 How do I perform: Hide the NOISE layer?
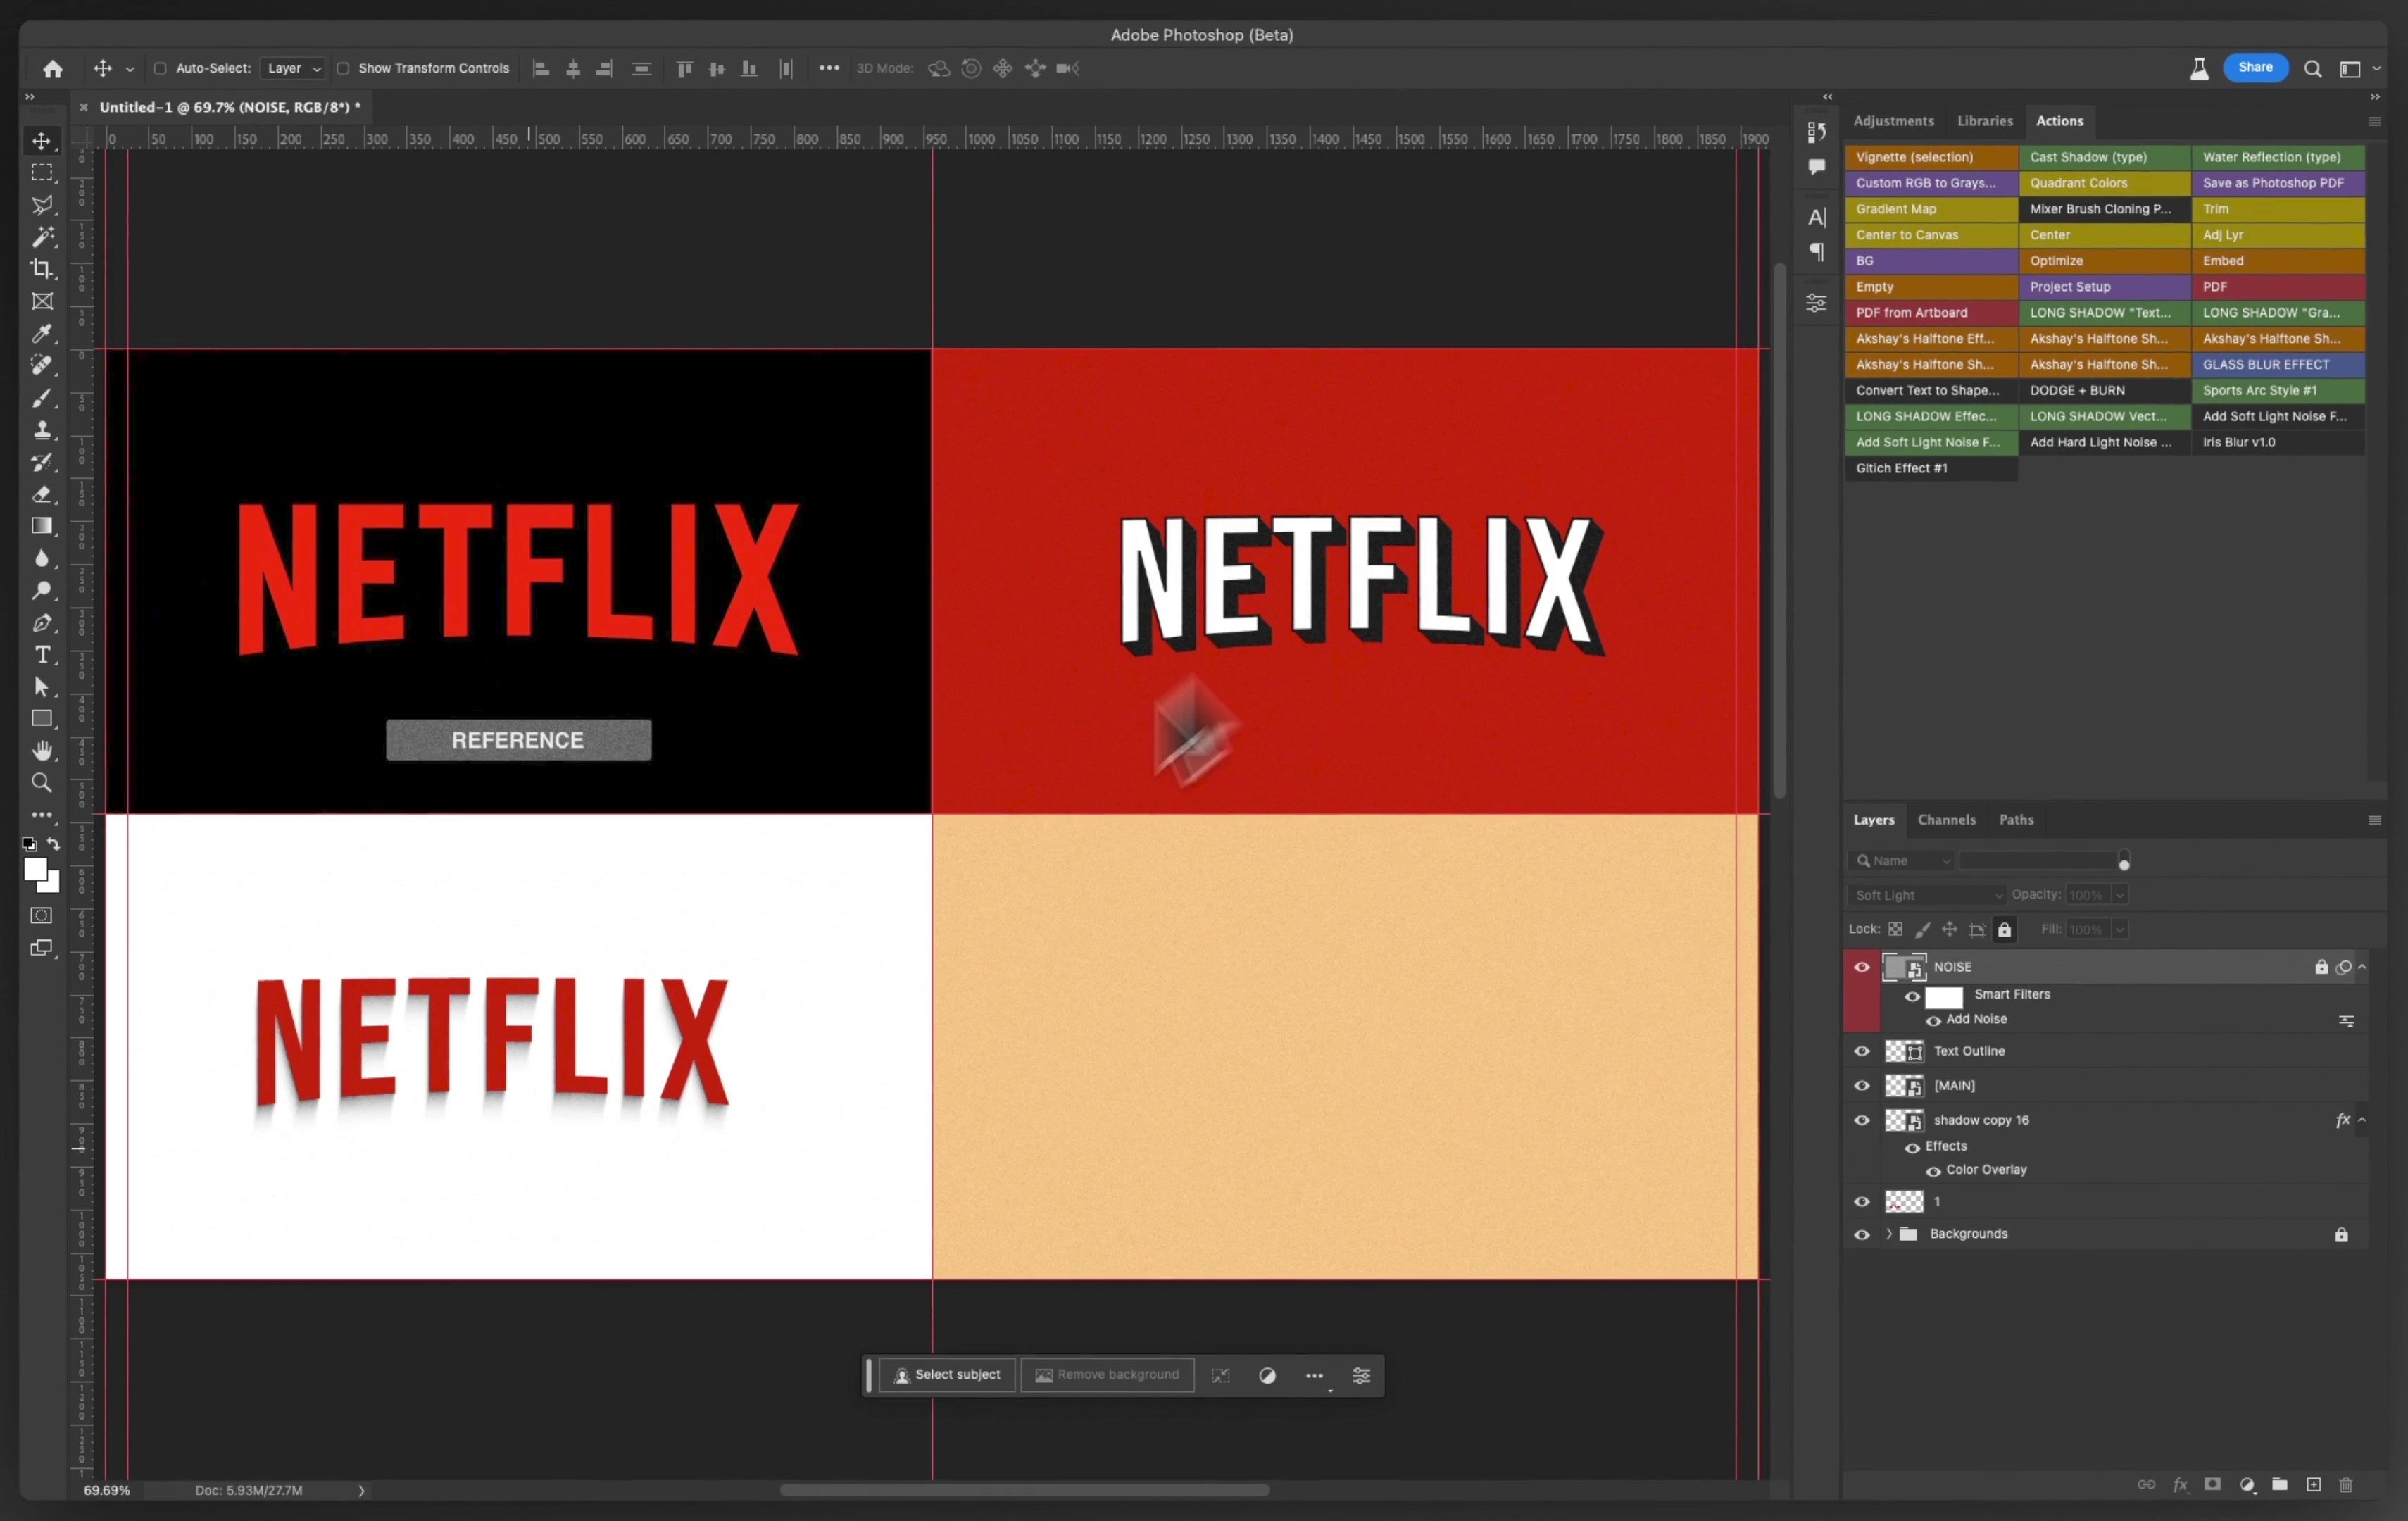pyautogui.click(x=1862, y=967)
